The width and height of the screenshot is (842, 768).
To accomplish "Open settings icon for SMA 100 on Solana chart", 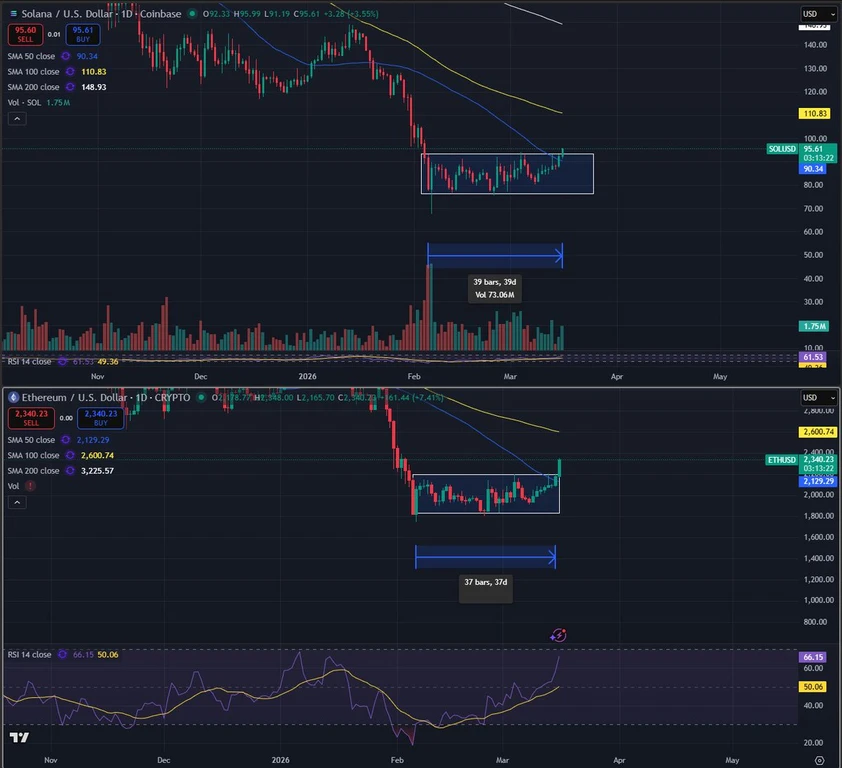I will pyautogui.click(x=70, y=71).
